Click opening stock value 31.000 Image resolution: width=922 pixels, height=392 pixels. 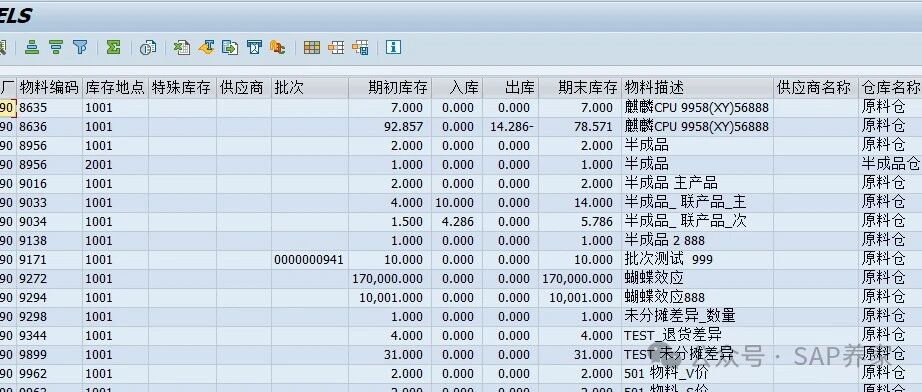coord(389,355)
